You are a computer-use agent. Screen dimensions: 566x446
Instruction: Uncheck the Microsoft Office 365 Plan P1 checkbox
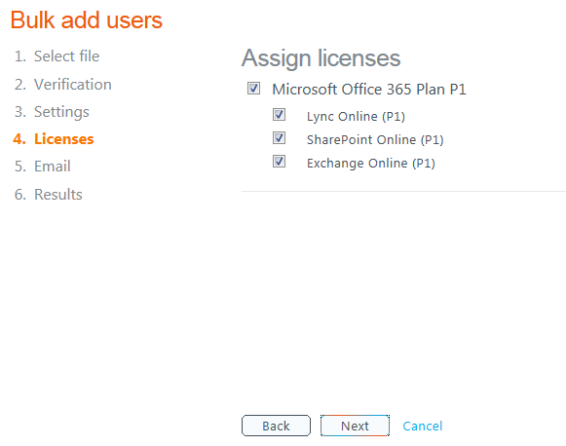253,88
